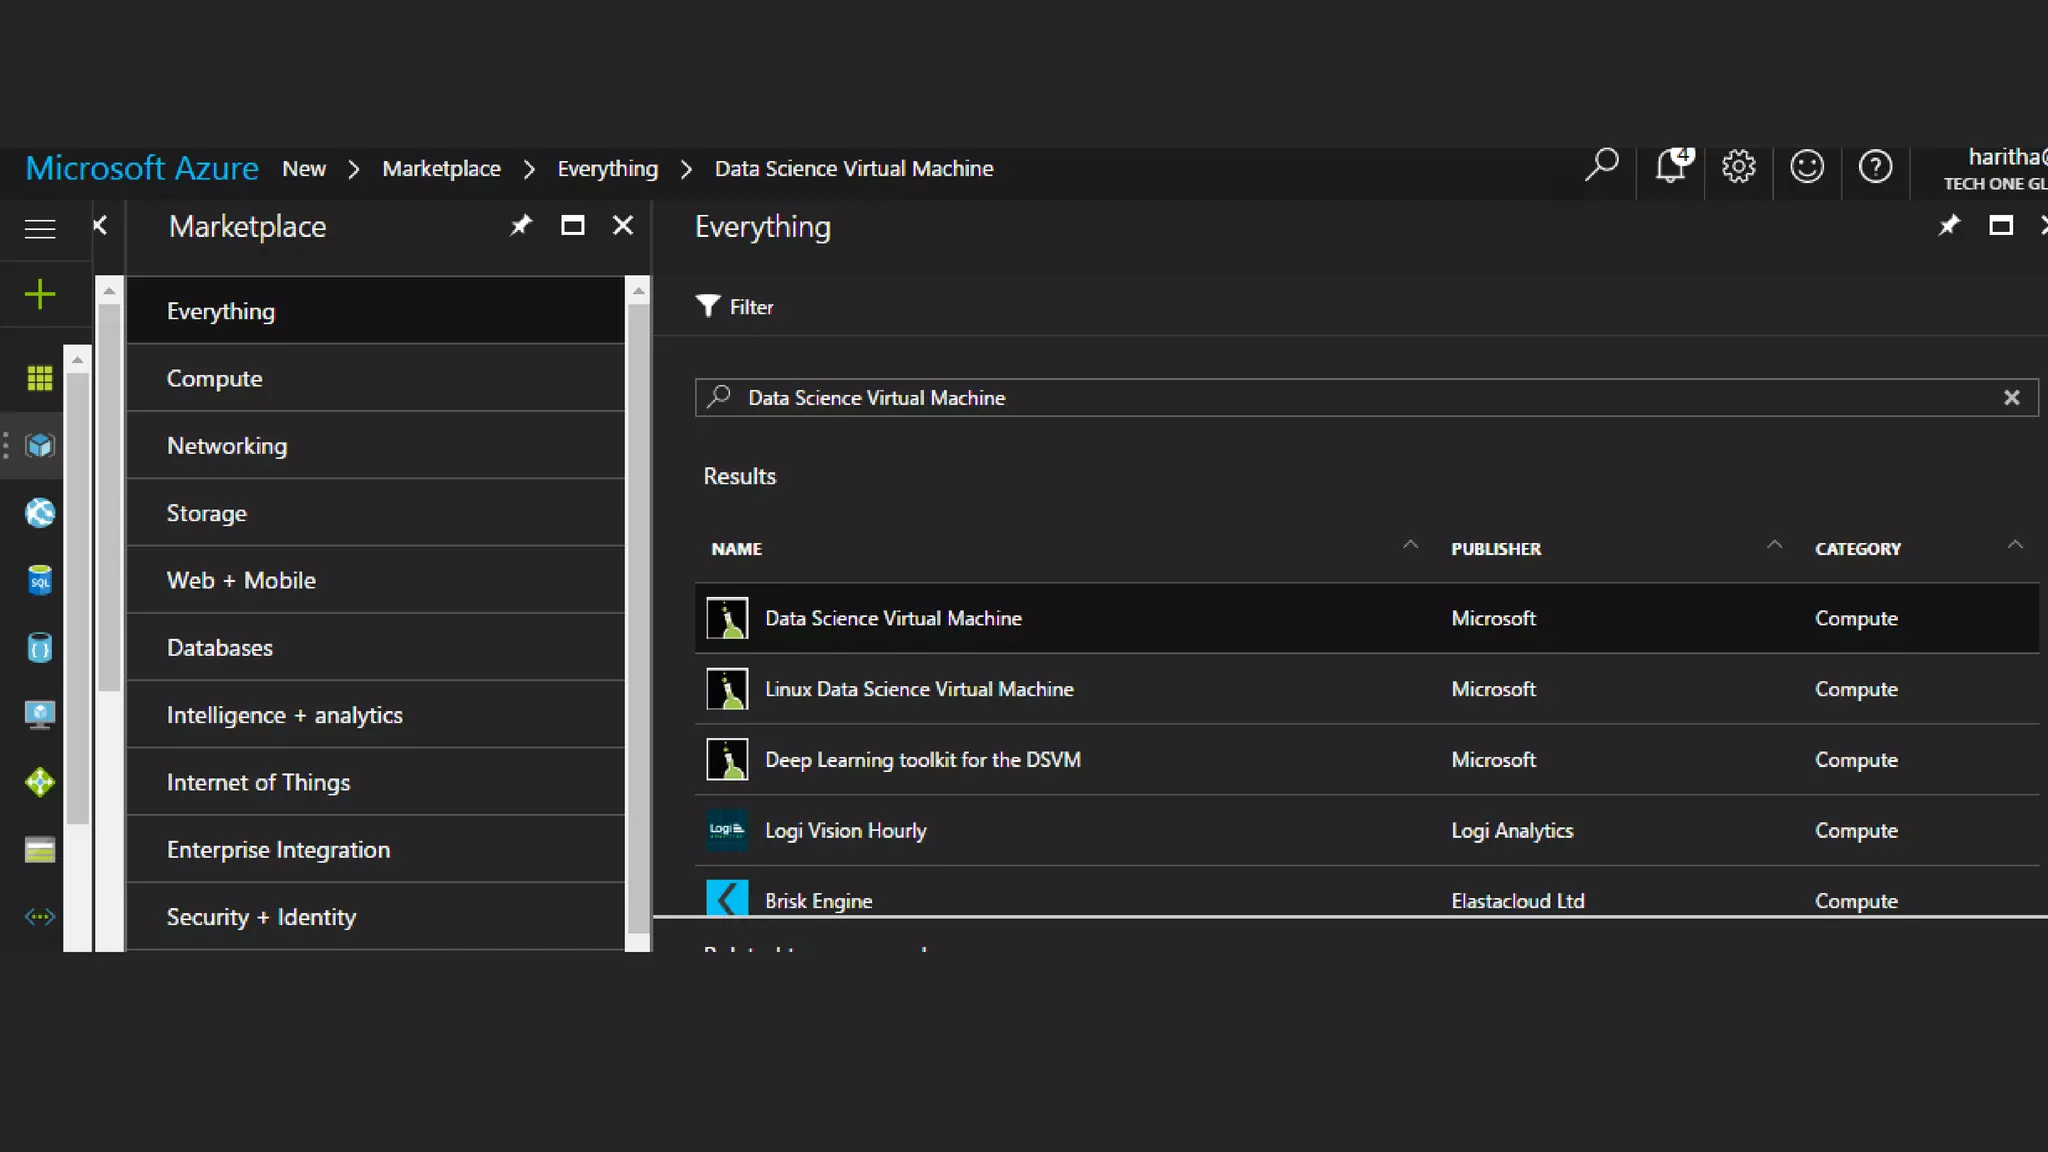The image size is (2048, 1152).
Task: Sort results by PUBLISHER column arrow
Action: coord(1774,545)
